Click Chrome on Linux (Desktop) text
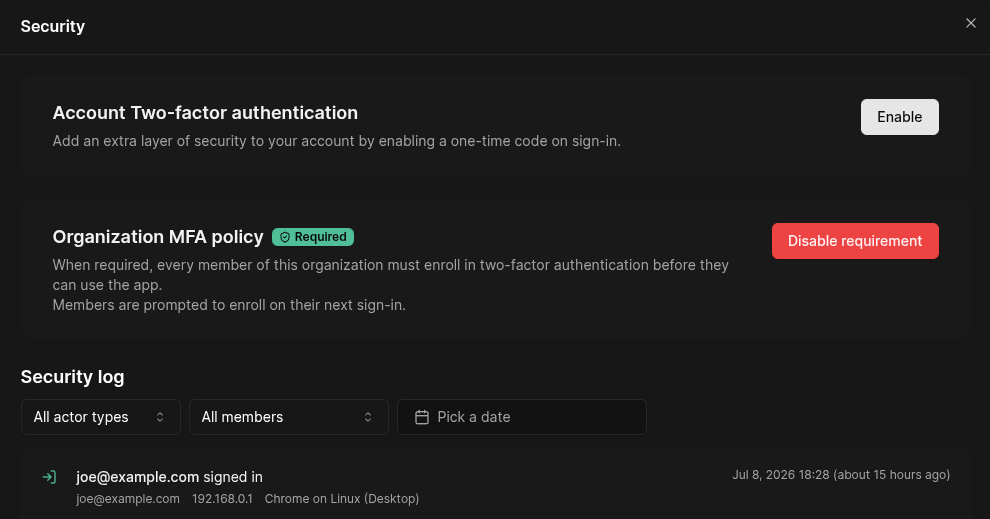This screenshot has width=990, height=519. 342,499
